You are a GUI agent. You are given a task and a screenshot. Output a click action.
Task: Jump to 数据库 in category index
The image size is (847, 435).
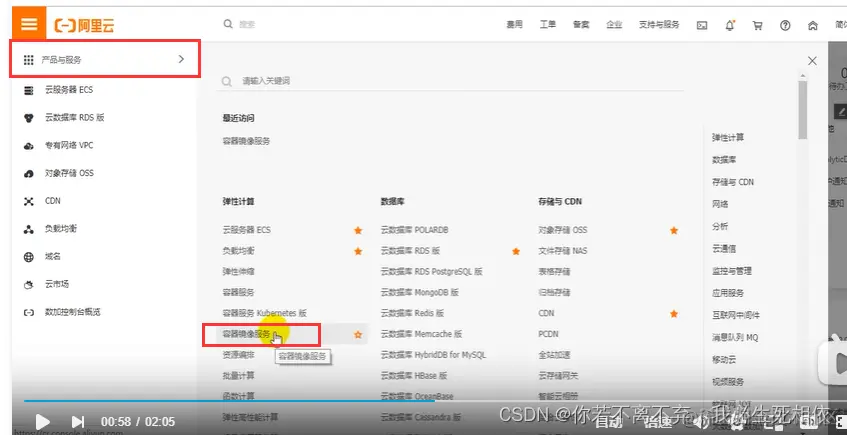724,160
